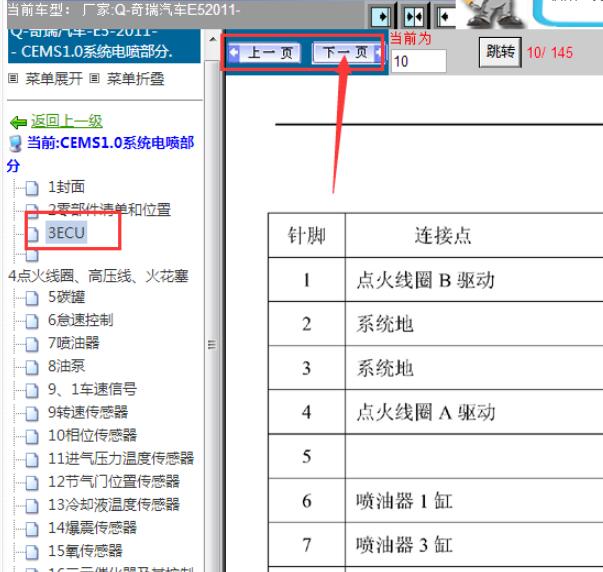Open the 10相位传感器 tree item
The image size is (603, 572).
[92, 435]
